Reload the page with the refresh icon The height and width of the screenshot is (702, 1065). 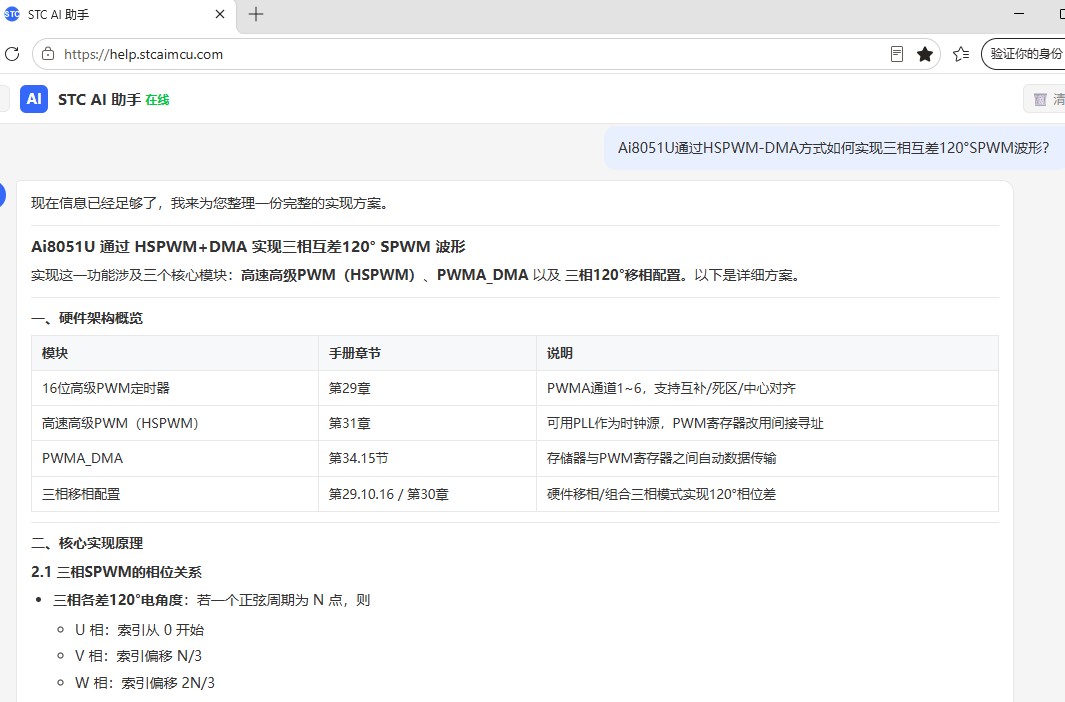tap(12, 54)
